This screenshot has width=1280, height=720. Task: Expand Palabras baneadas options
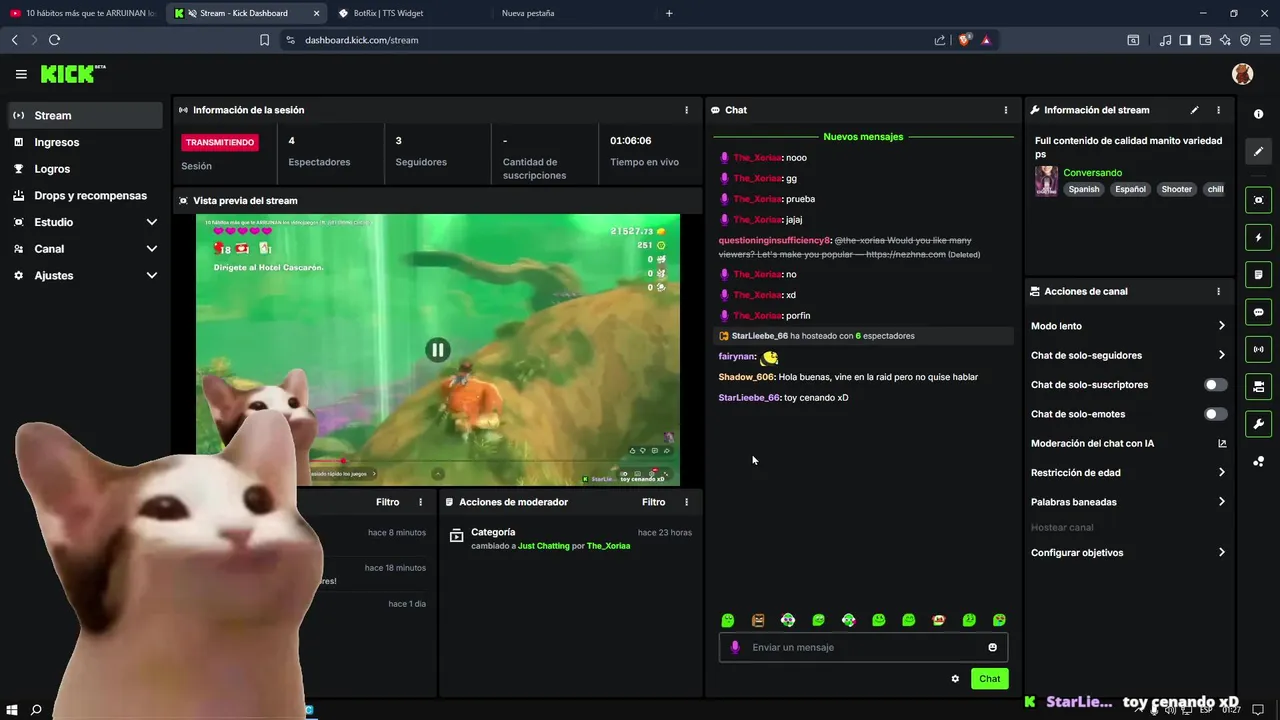click(1129, 502)
